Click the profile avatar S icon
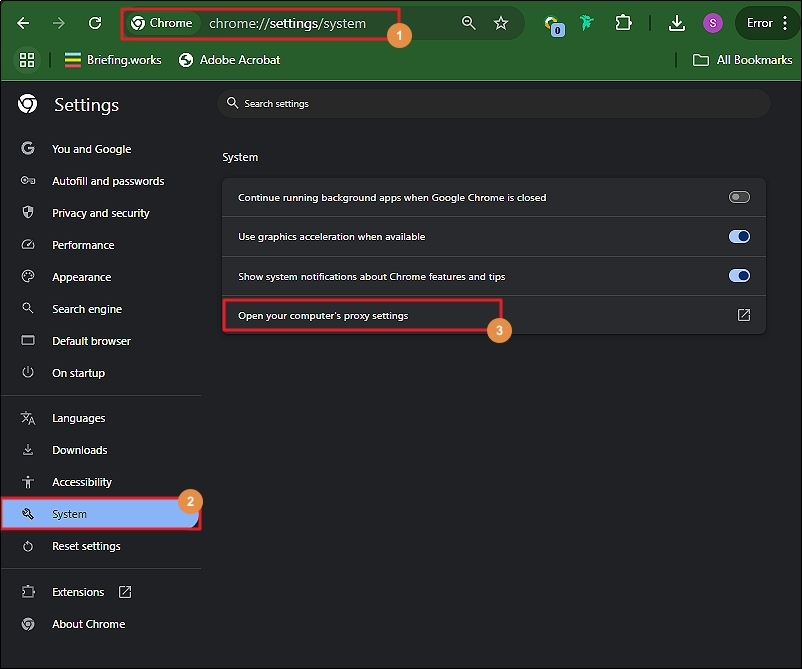The image size is (802, 670). [x=712, y=23]
